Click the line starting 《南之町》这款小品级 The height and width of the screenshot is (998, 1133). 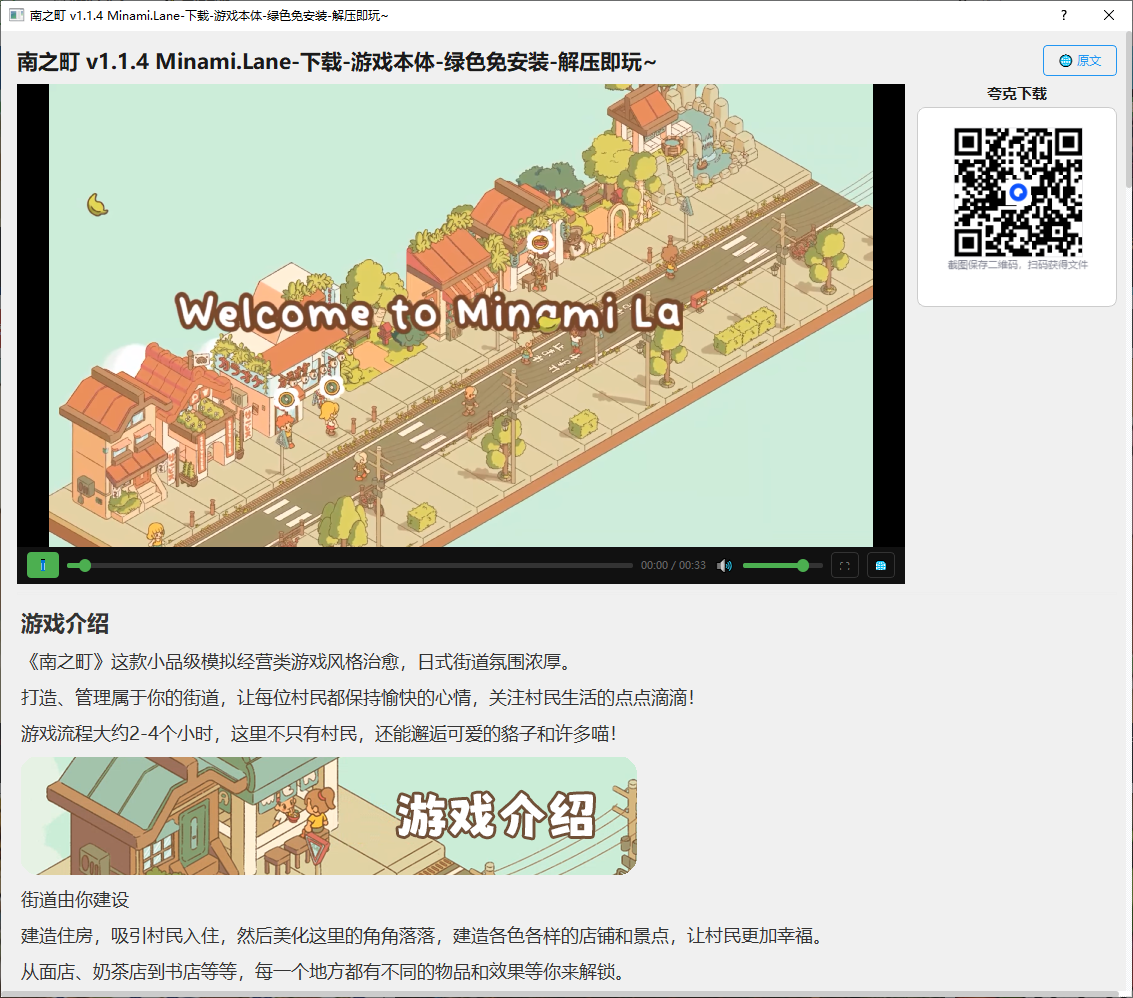(x=300, y=661)
